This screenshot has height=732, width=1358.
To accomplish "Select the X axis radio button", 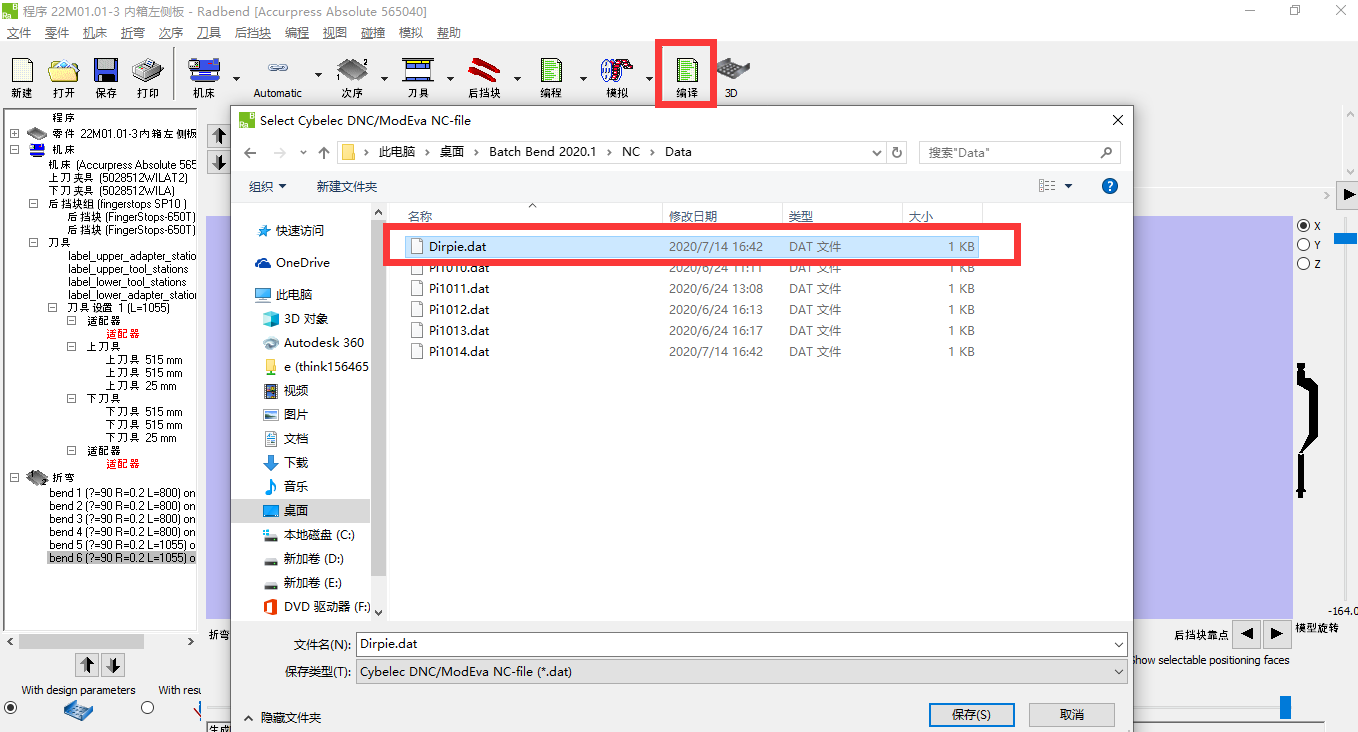I will (1303, 226).
